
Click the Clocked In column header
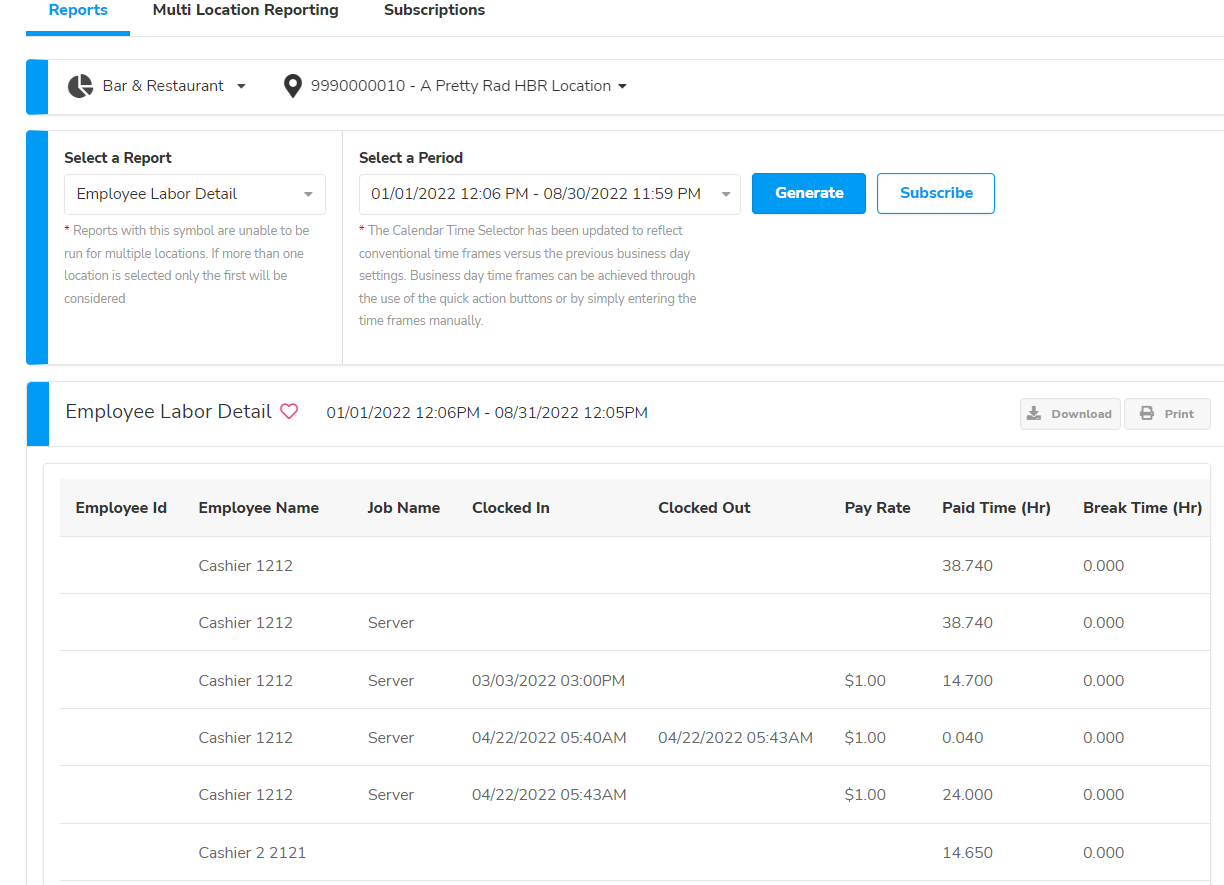point(510,508)
